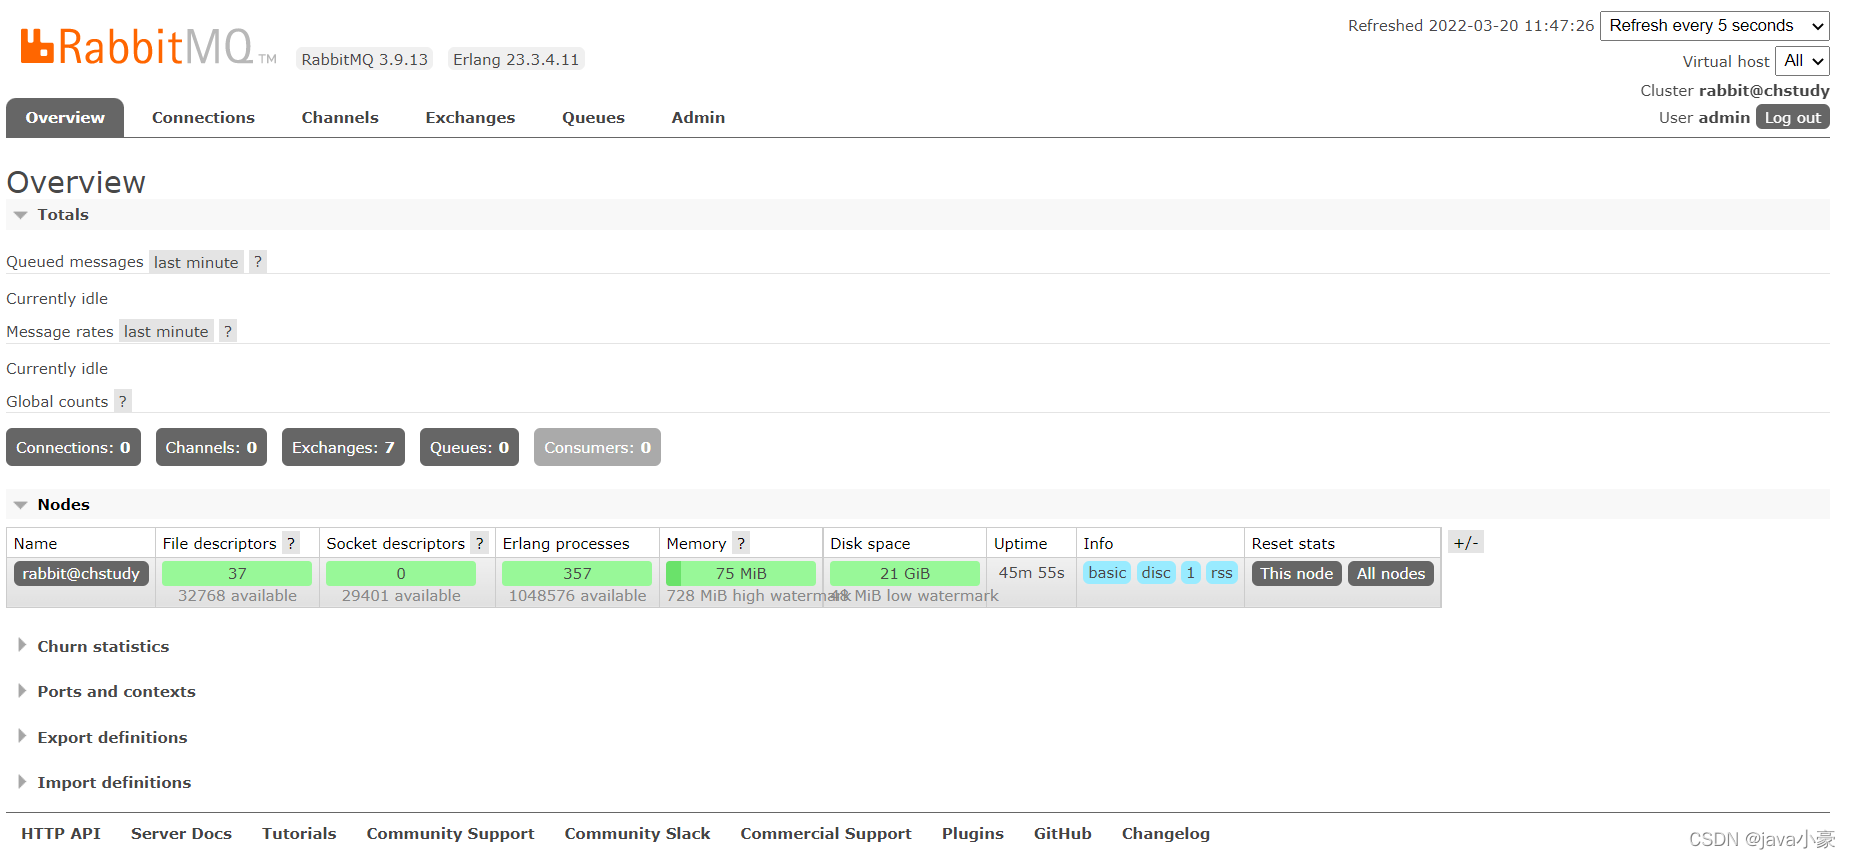Click the Uptime value 45m 55s
The image size is (1850, 859).
(x=1031, y=572)
